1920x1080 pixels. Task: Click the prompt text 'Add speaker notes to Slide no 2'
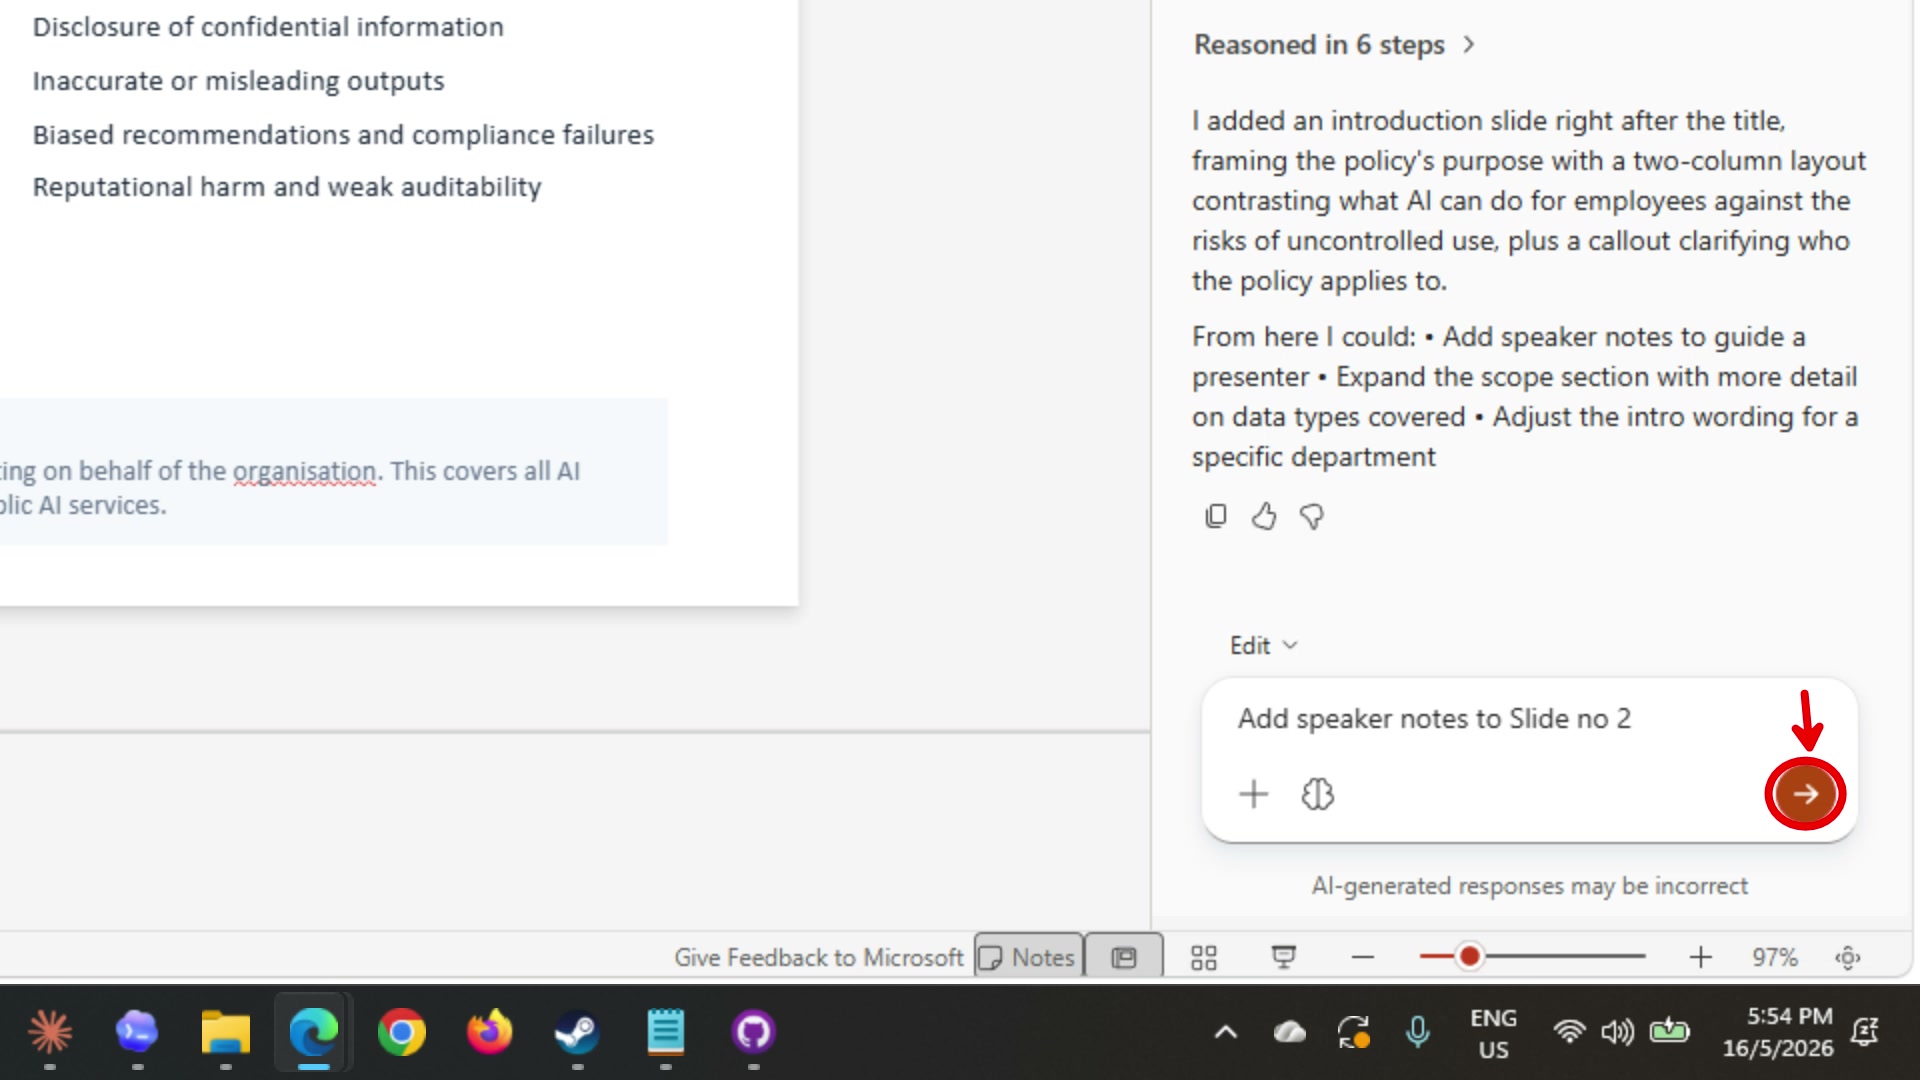pos(1434,718)
